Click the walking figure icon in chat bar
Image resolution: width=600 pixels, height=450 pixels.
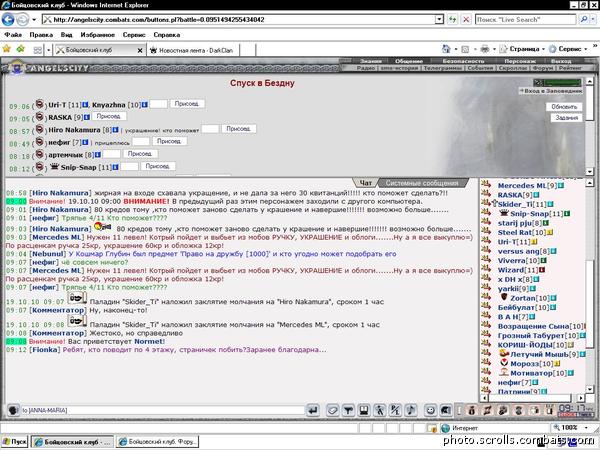point(379,410)
